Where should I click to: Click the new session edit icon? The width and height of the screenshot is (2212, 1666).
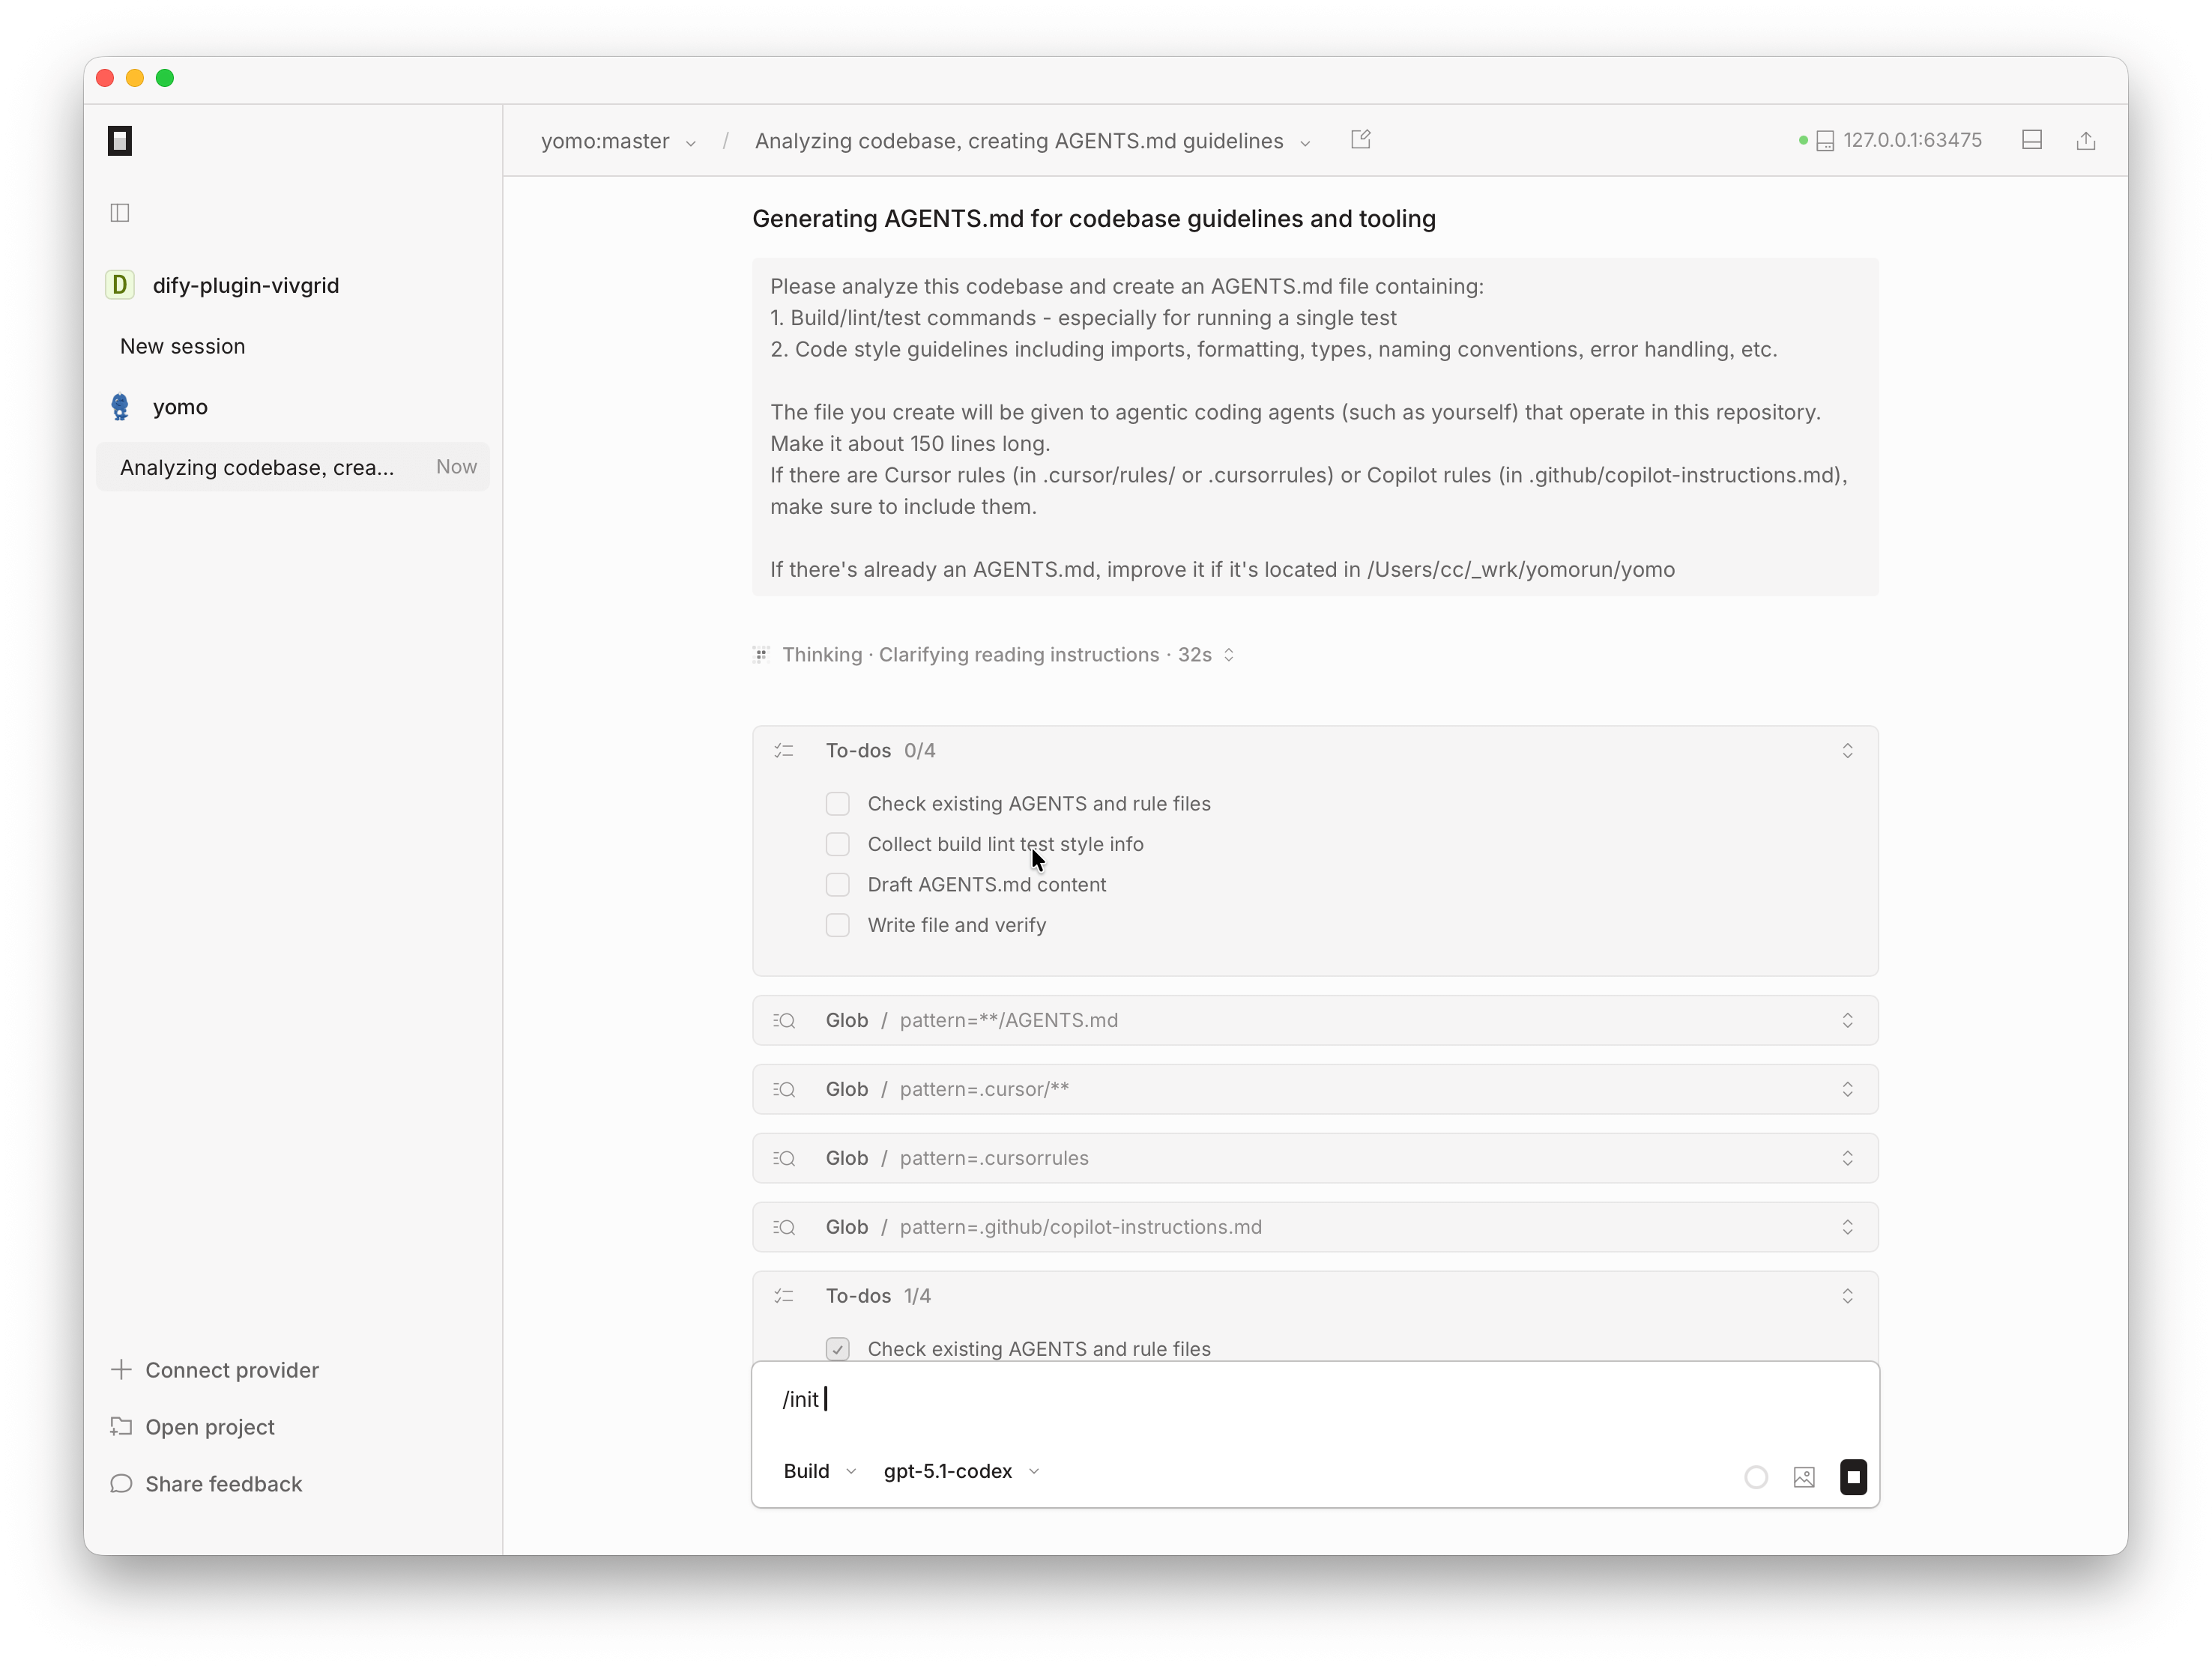coord(1360,140)
